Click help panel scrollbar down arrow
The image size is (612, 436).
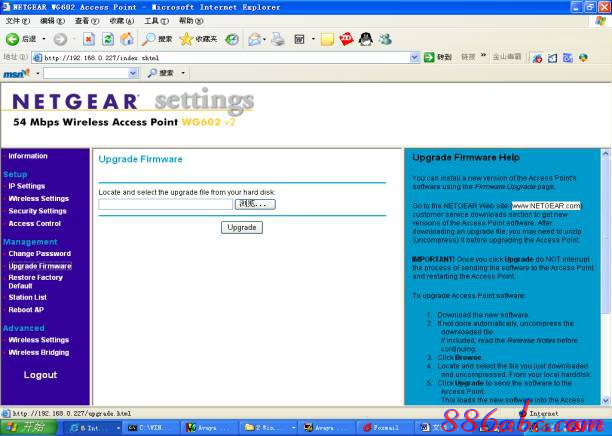pos(605,400)
